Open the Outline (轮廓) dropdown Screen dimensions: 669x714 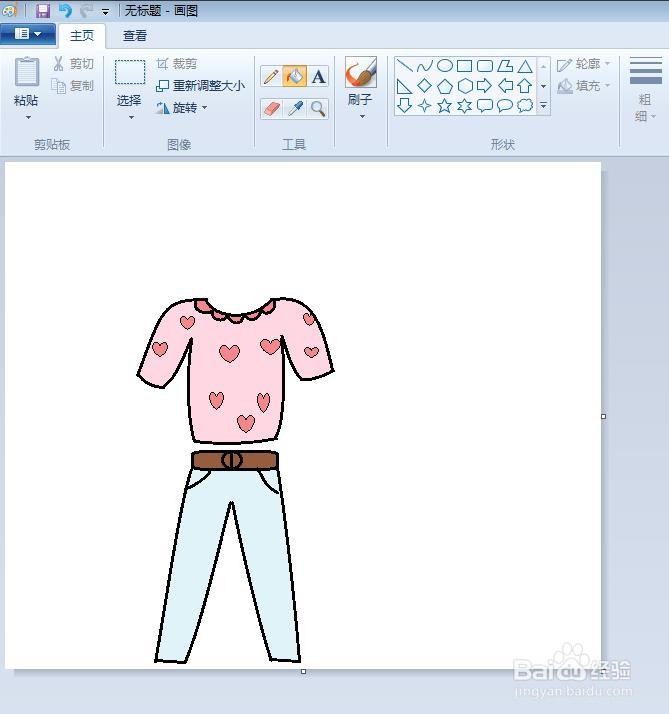pyautogui.click(x=583, y=64)
